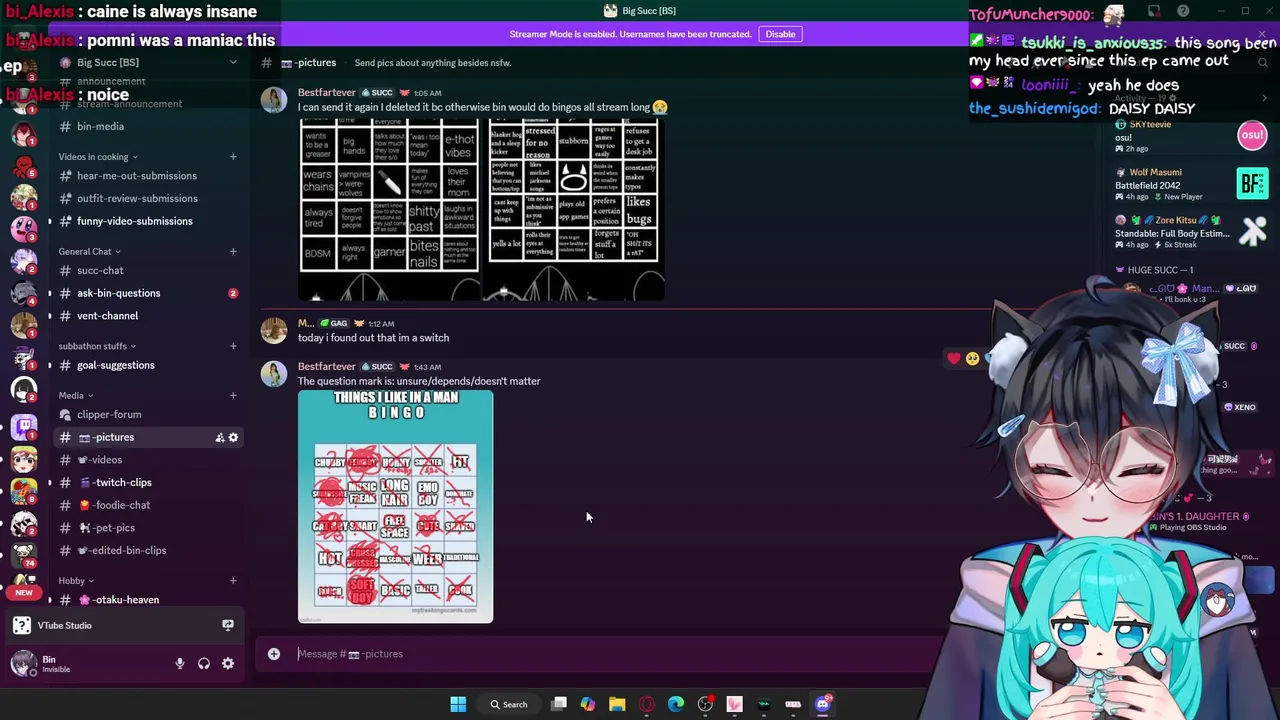Open outfit-review-submissions channel
The width and height of the screenshot is (1280, 720).
148,199
